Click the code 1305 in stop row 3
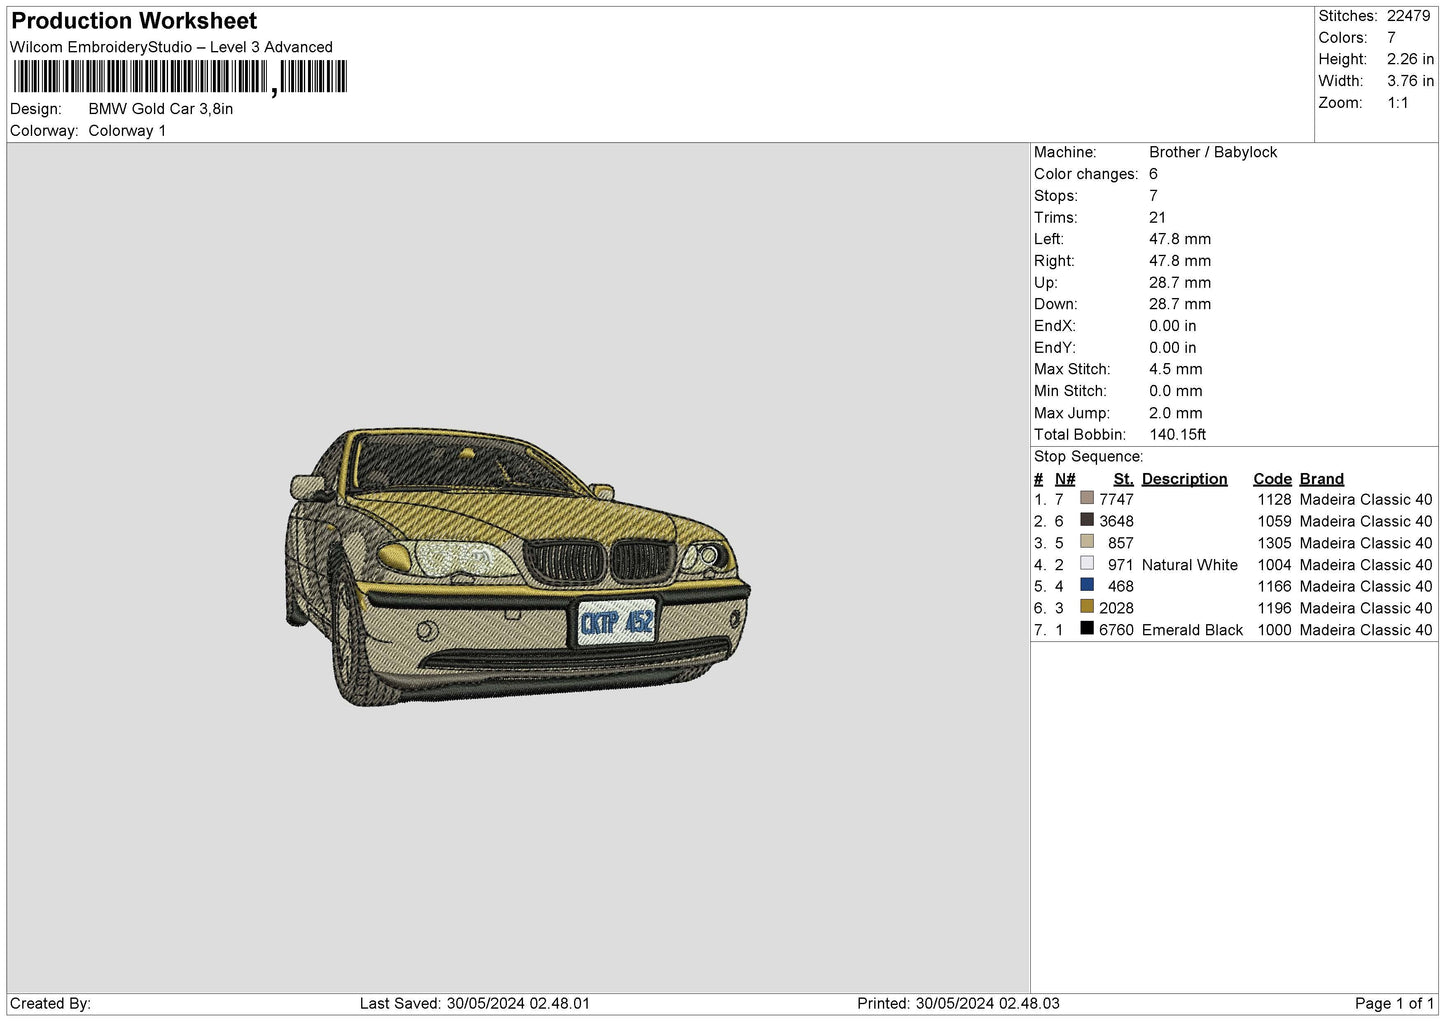Screen dimensions: 1445x1021 pos(1274,543)
